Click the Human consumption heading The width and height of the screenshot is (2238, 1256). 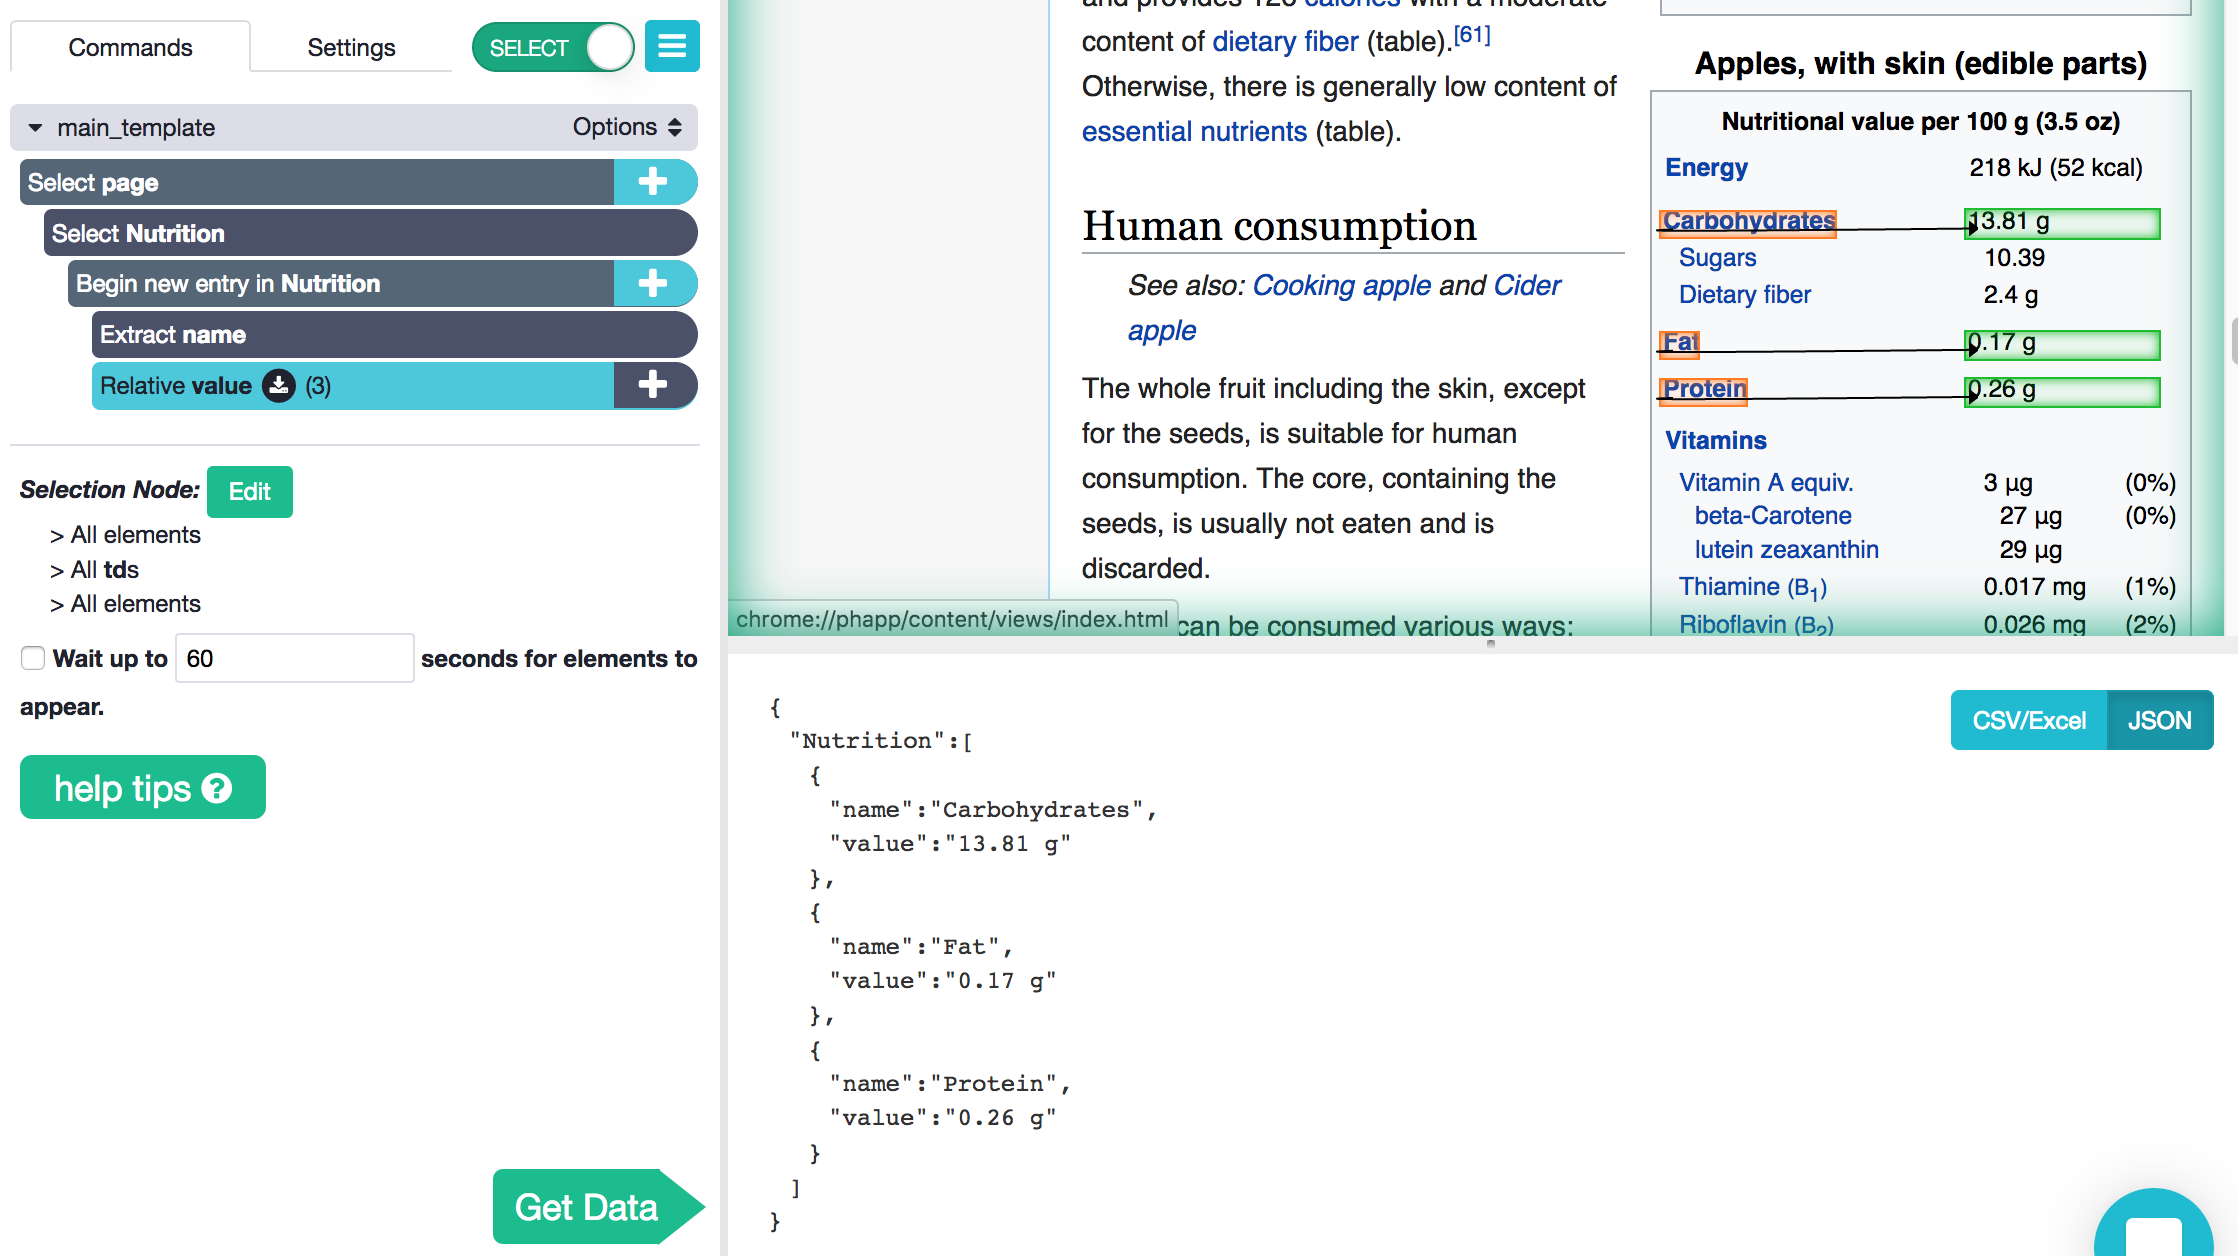point(1279,226)
